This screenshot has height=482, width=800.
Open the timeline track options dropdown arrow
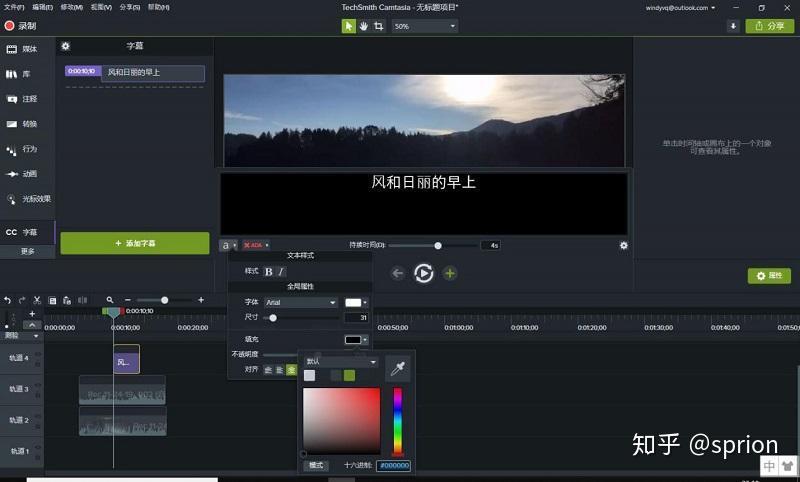[36, 336]
